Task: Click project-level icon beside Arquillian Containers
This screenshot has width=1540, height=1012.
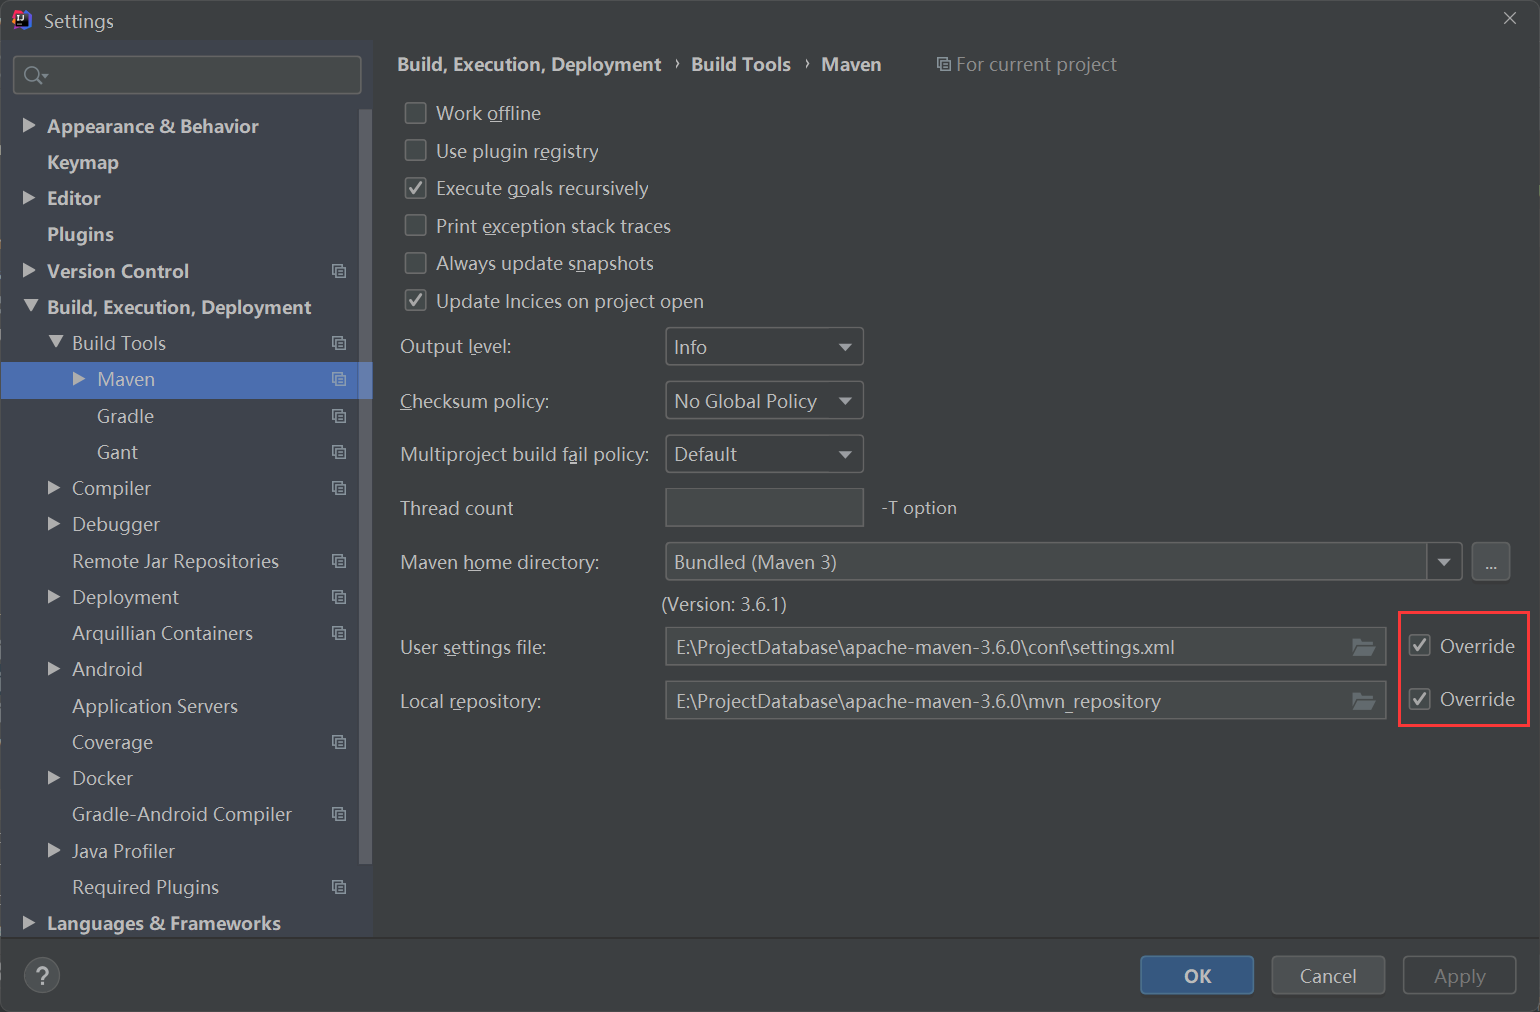Action: [339, 633]
